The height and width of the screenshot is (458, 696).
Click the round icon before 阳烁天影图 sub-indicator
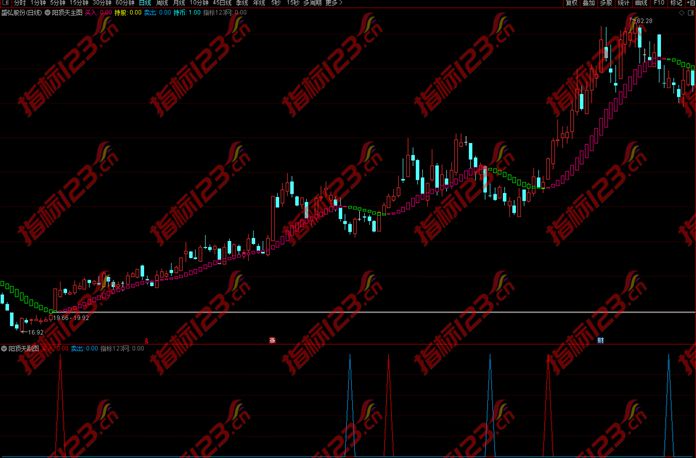(x=4, y=349)
